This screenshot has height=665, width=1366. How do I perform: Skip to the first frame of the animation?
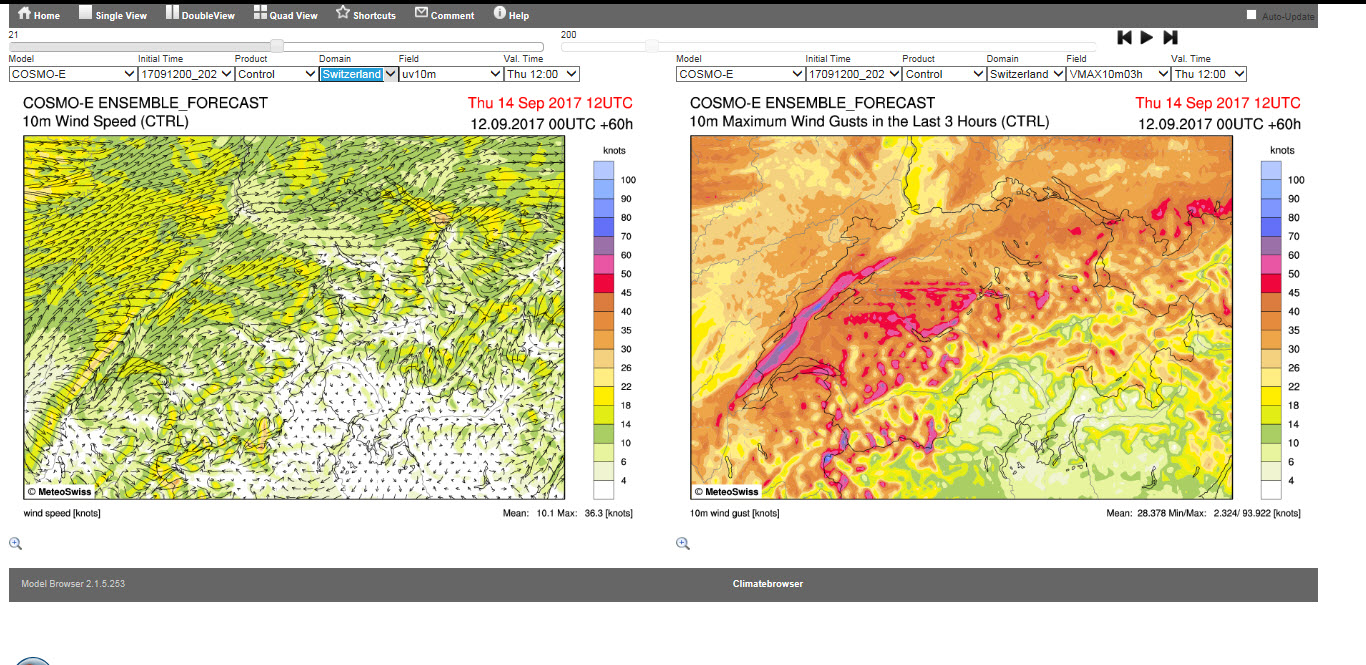click(1124, 38)
